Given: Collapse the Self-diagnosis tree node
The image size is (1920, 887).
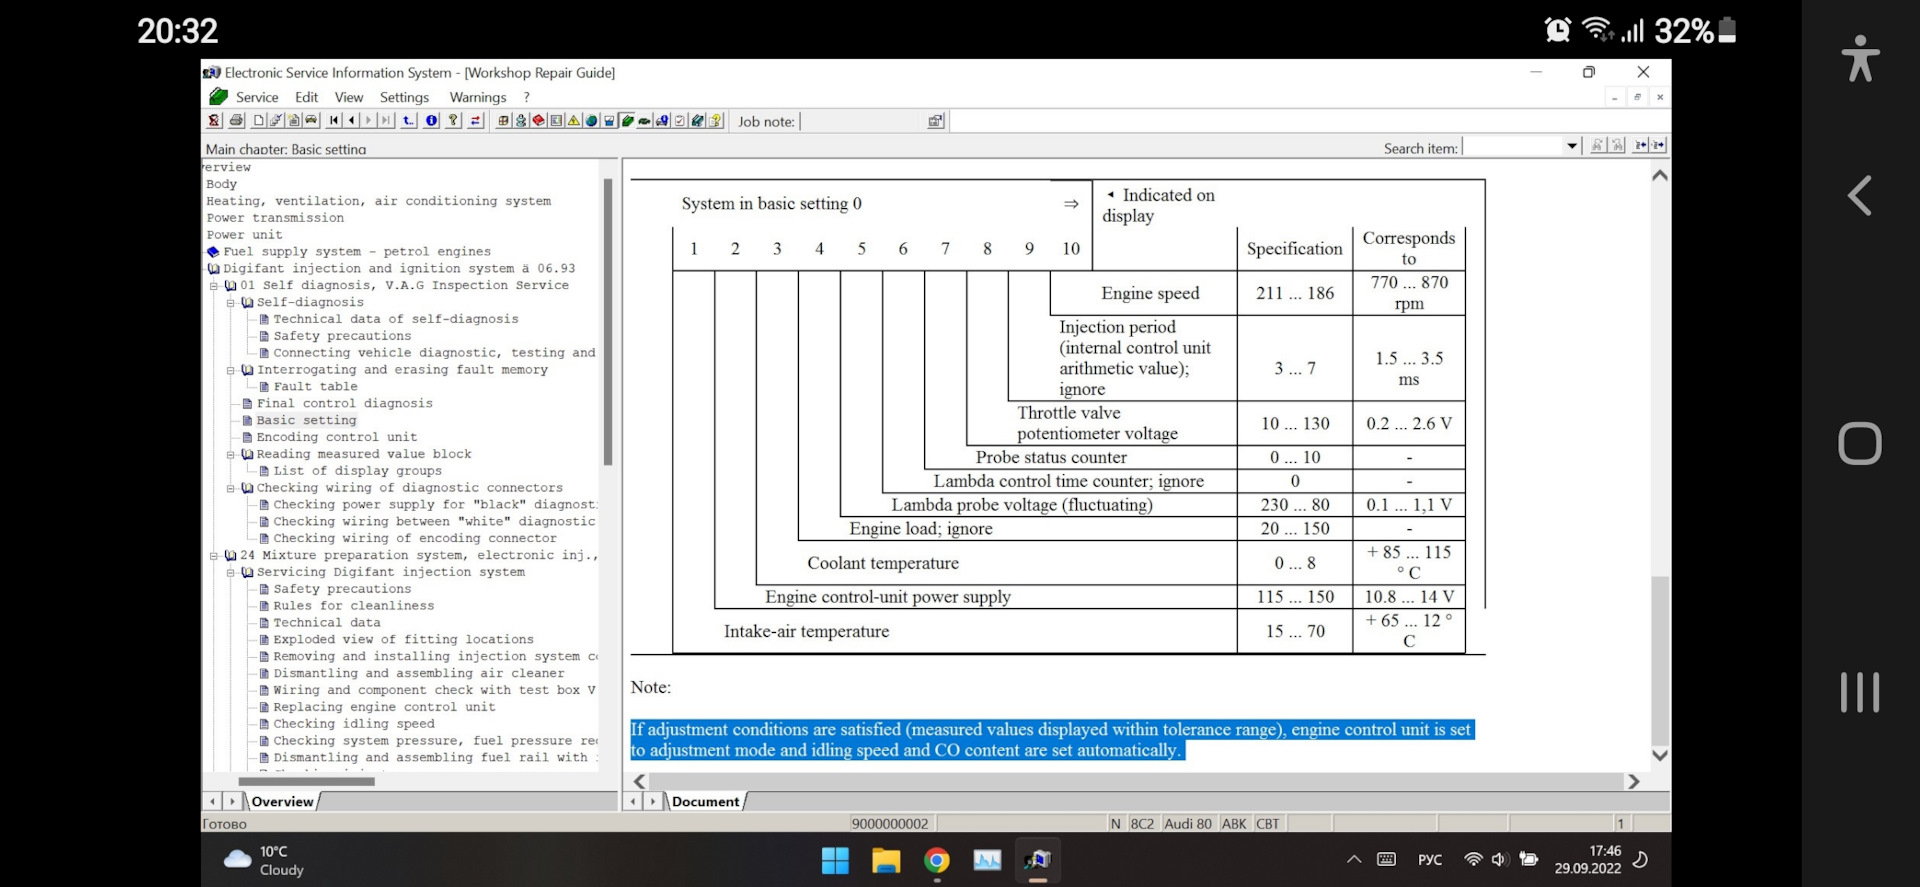Looking at the screenshot, I should coord(231,303).
